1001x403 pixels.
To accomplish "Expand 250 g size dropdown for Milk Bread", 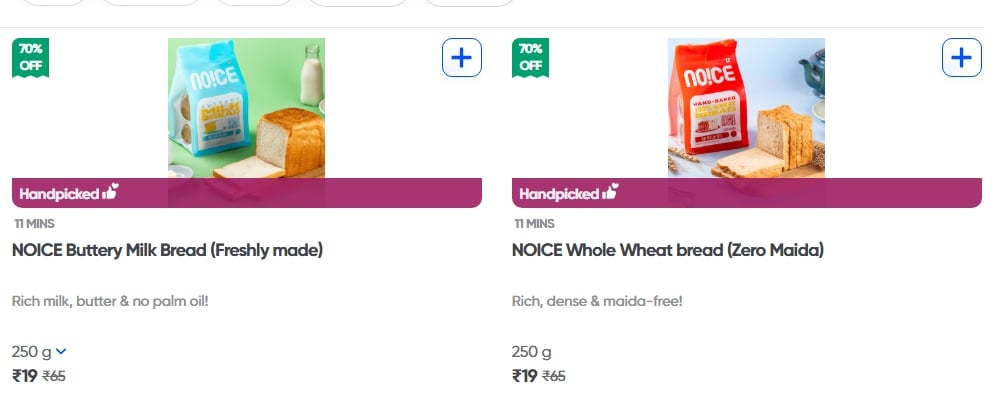I will (61, 352).
